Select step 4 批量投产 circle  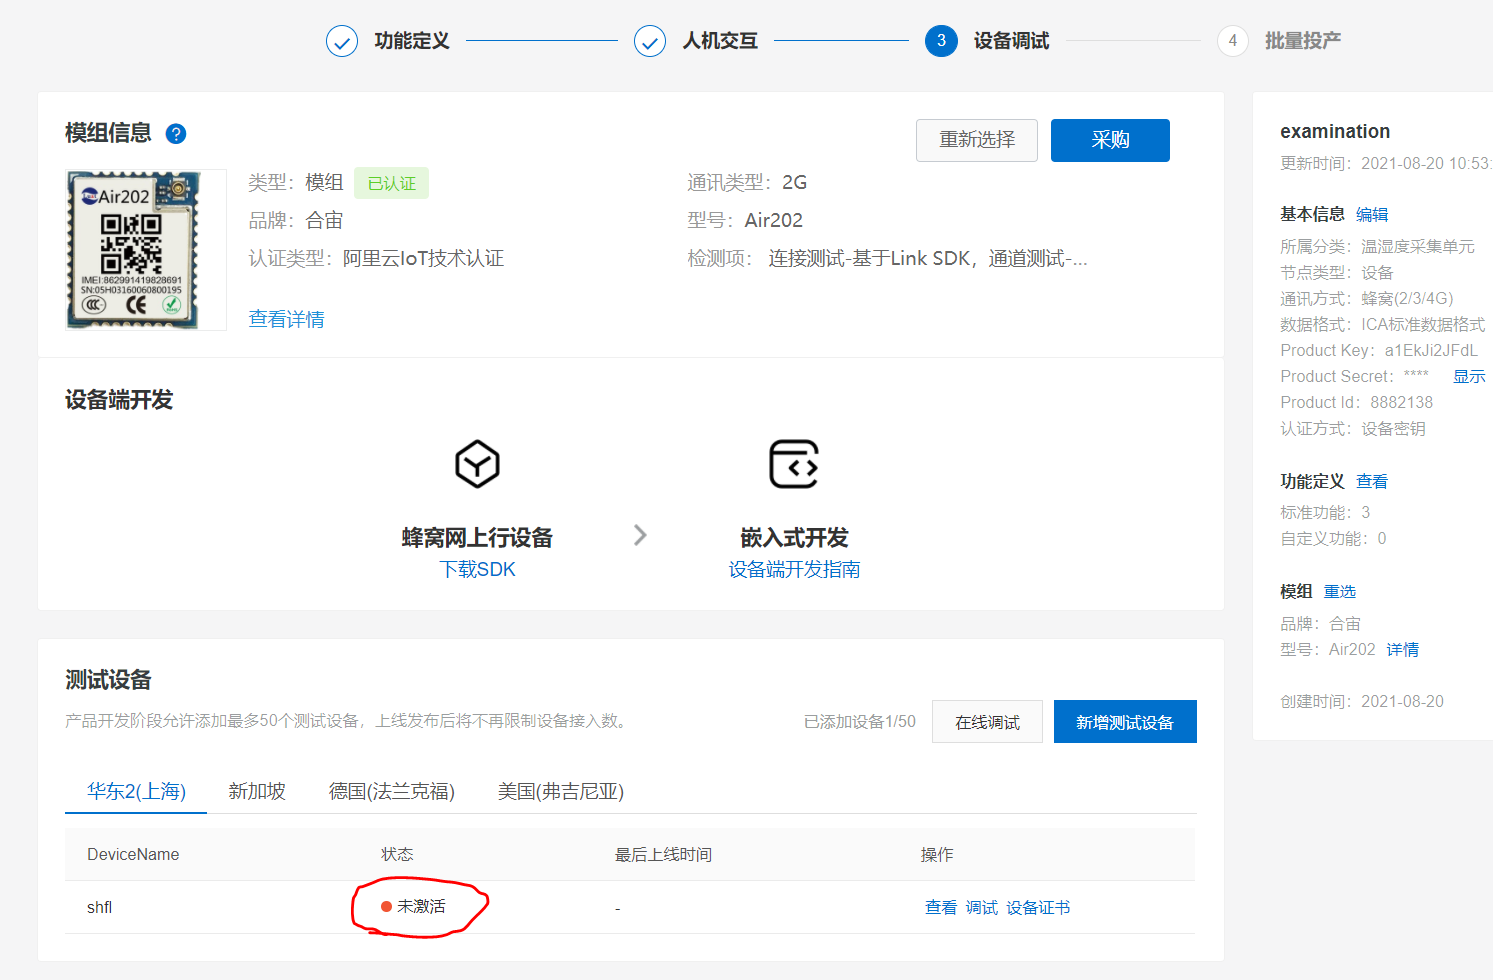tap(1232, 40)
